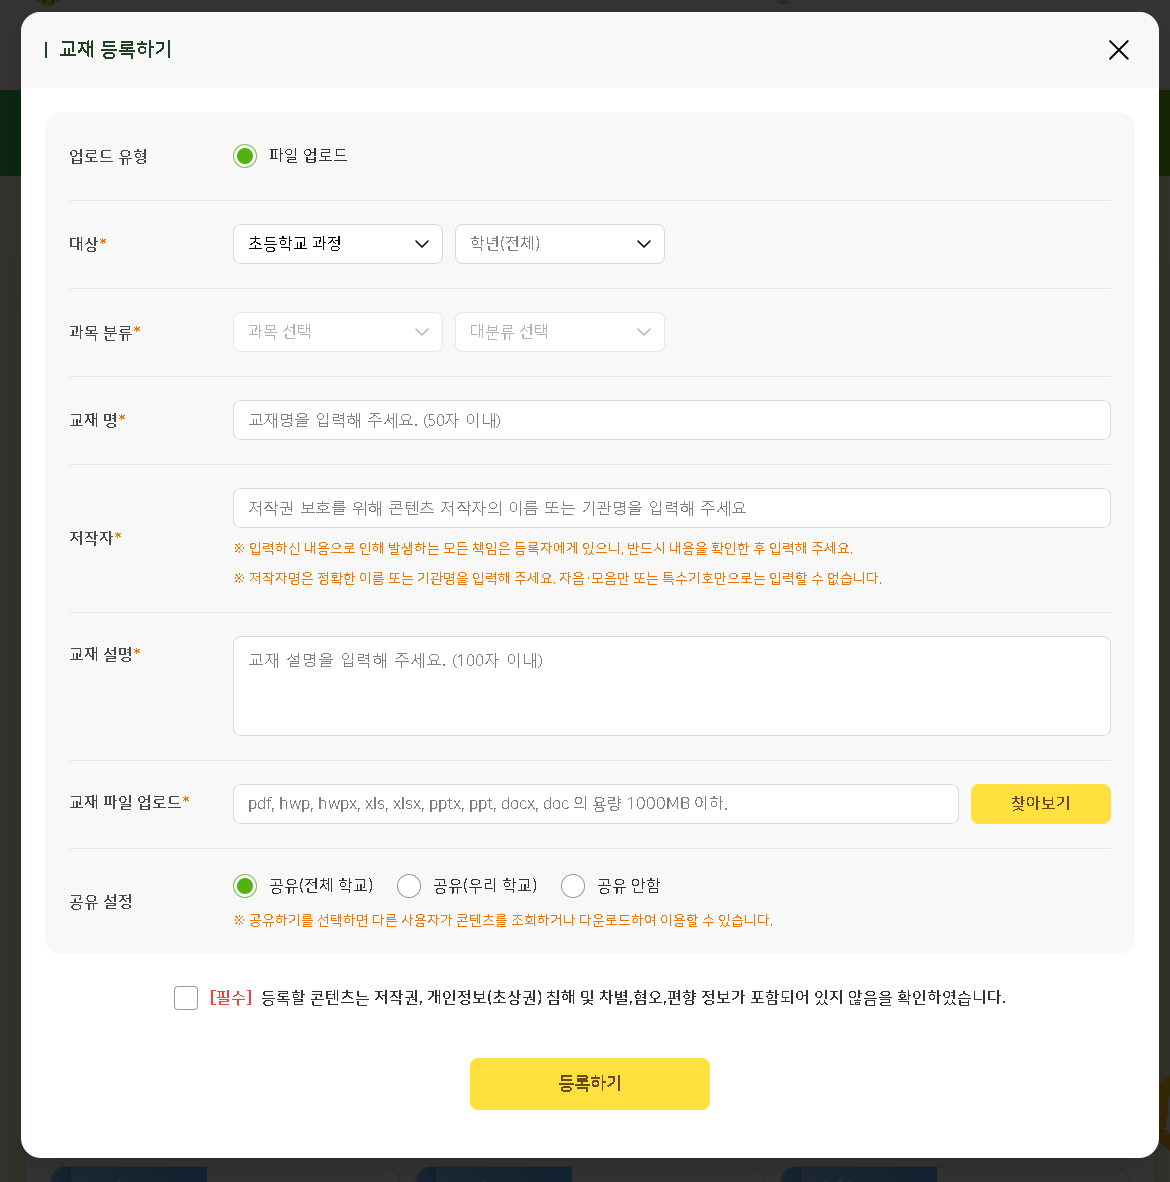Click the file path field for 교재 파일 업로드
The height and width of the screenshot is (1182, 1170).
click(x=595, y=804)
